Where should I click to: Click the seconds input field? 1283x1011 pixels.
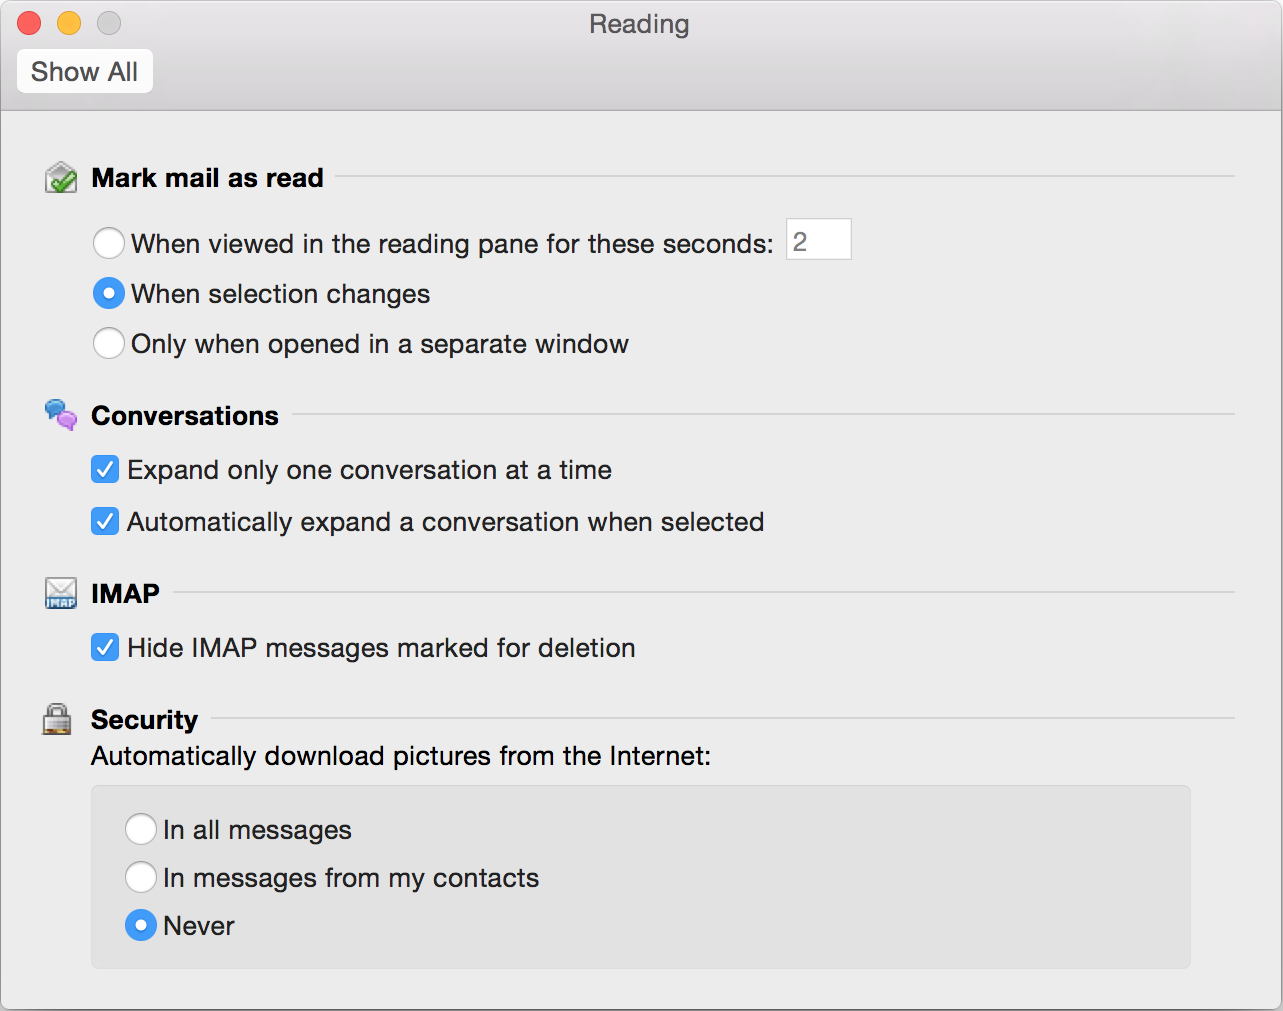[819, 240]
